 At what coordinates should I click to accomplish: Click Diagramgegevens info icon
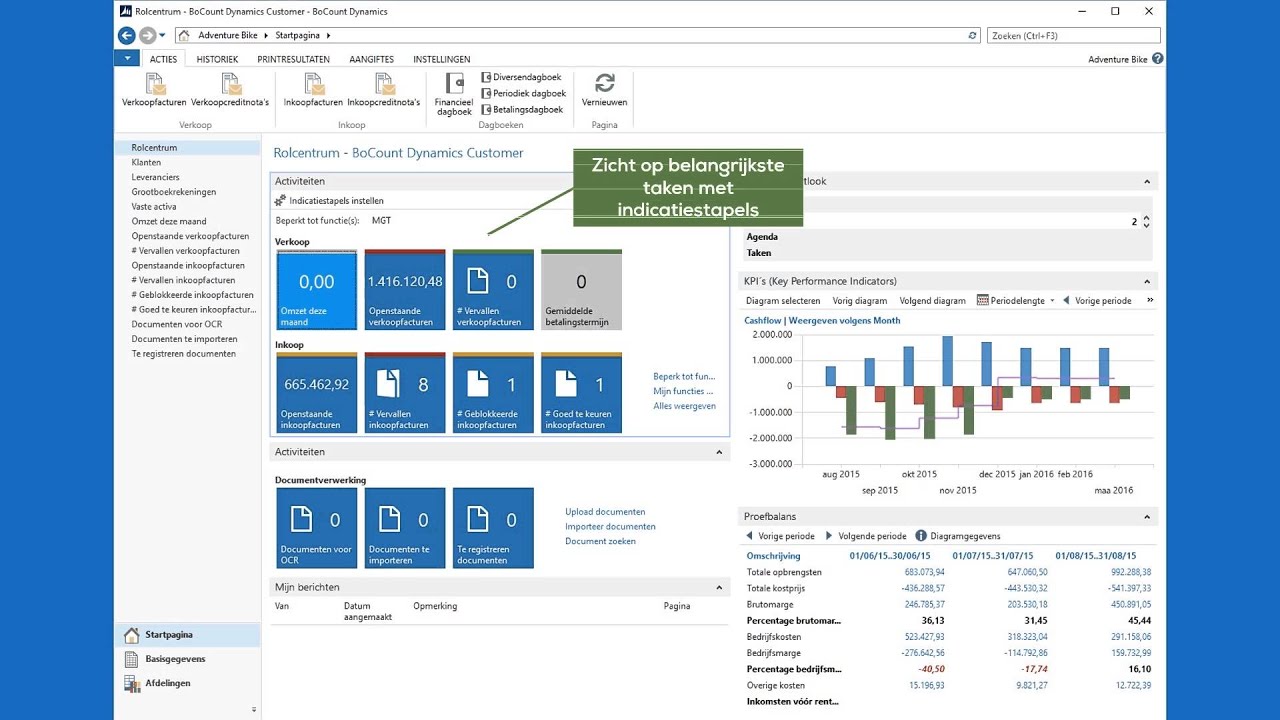(921, 536)
